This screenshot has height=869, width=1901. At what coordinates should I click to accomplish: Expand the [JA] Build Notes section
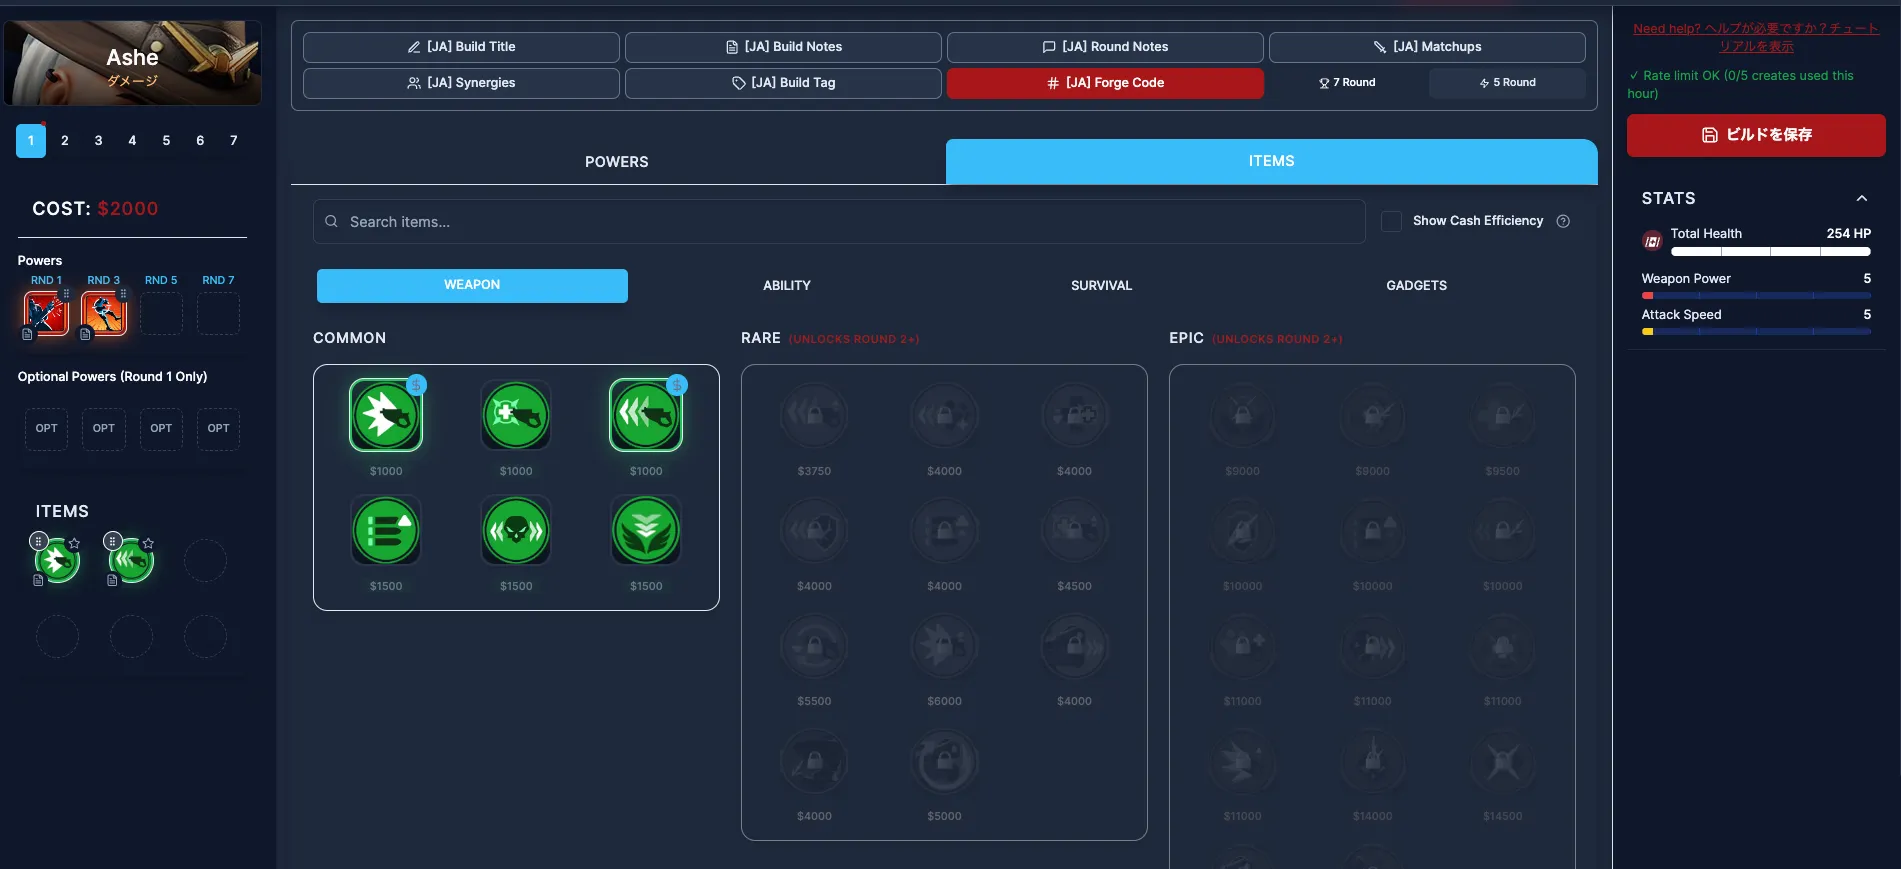[783, 47]
